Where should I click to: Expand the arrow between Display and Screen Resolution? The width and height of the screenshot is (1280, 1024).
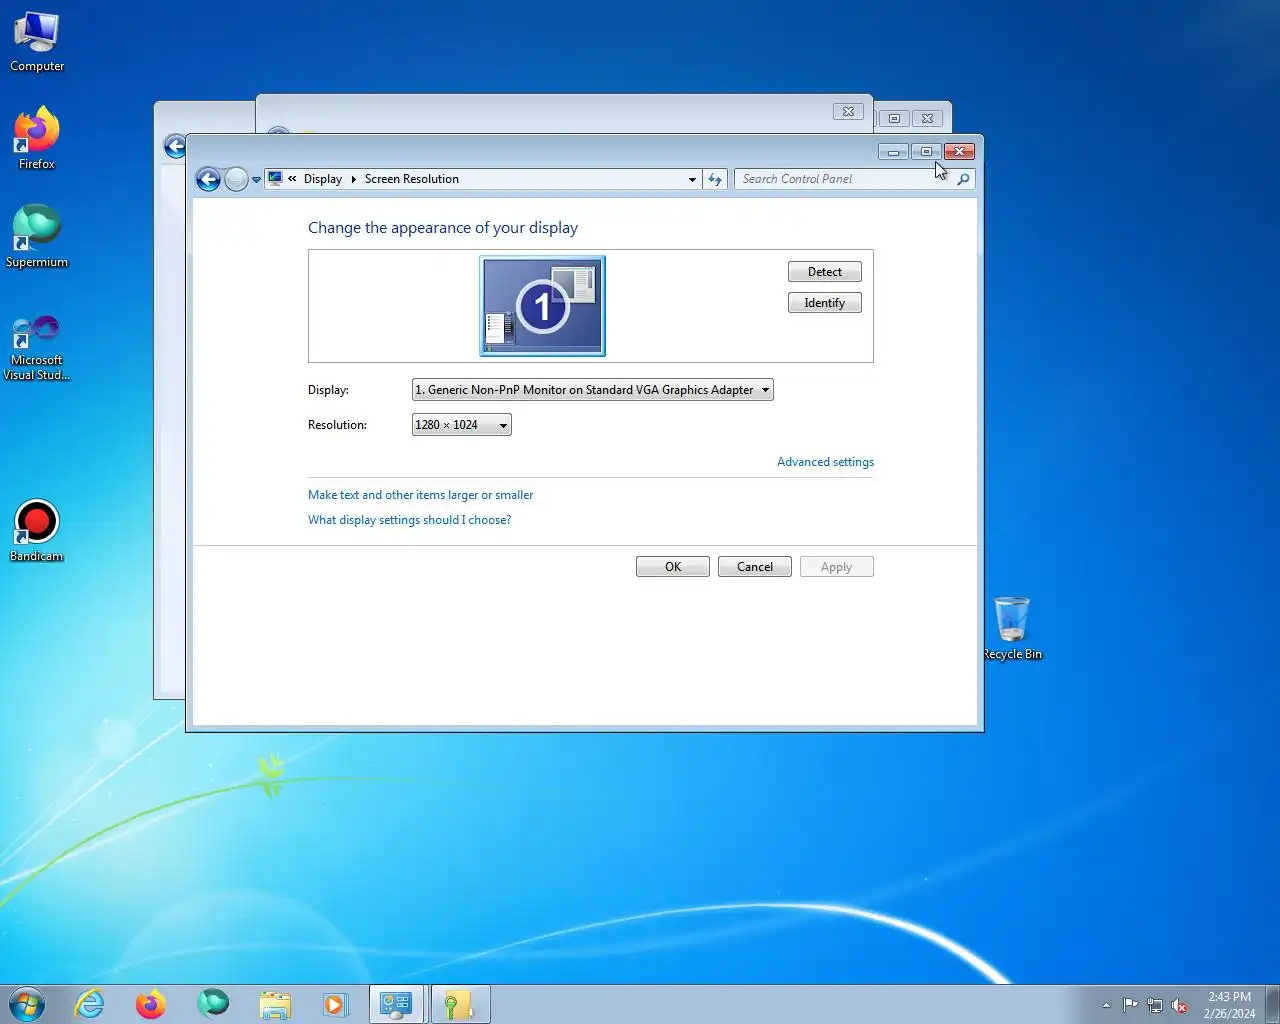tap(353, 179)
